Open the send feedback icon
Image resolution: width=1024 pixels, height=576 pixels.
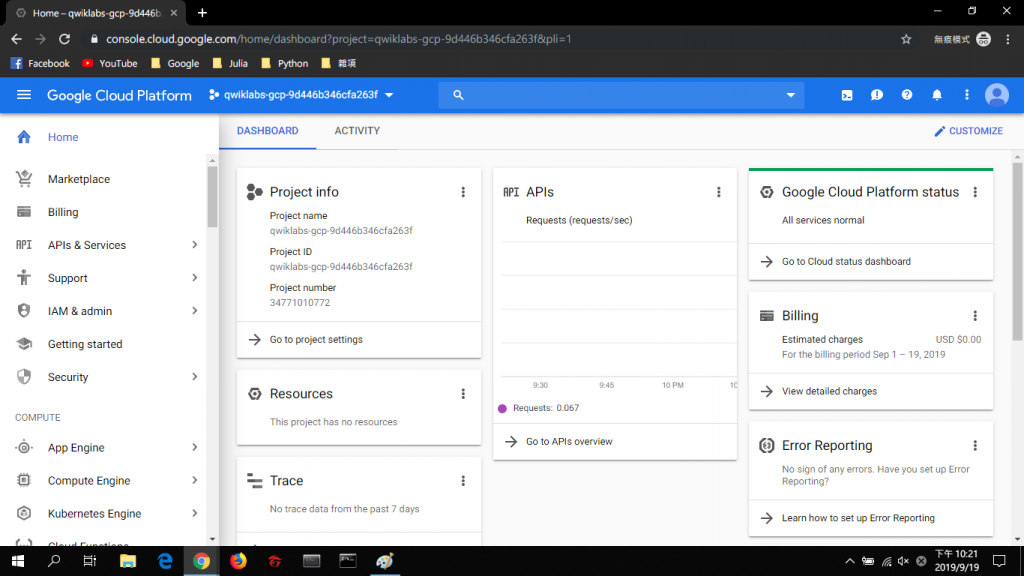coord(877,95)
